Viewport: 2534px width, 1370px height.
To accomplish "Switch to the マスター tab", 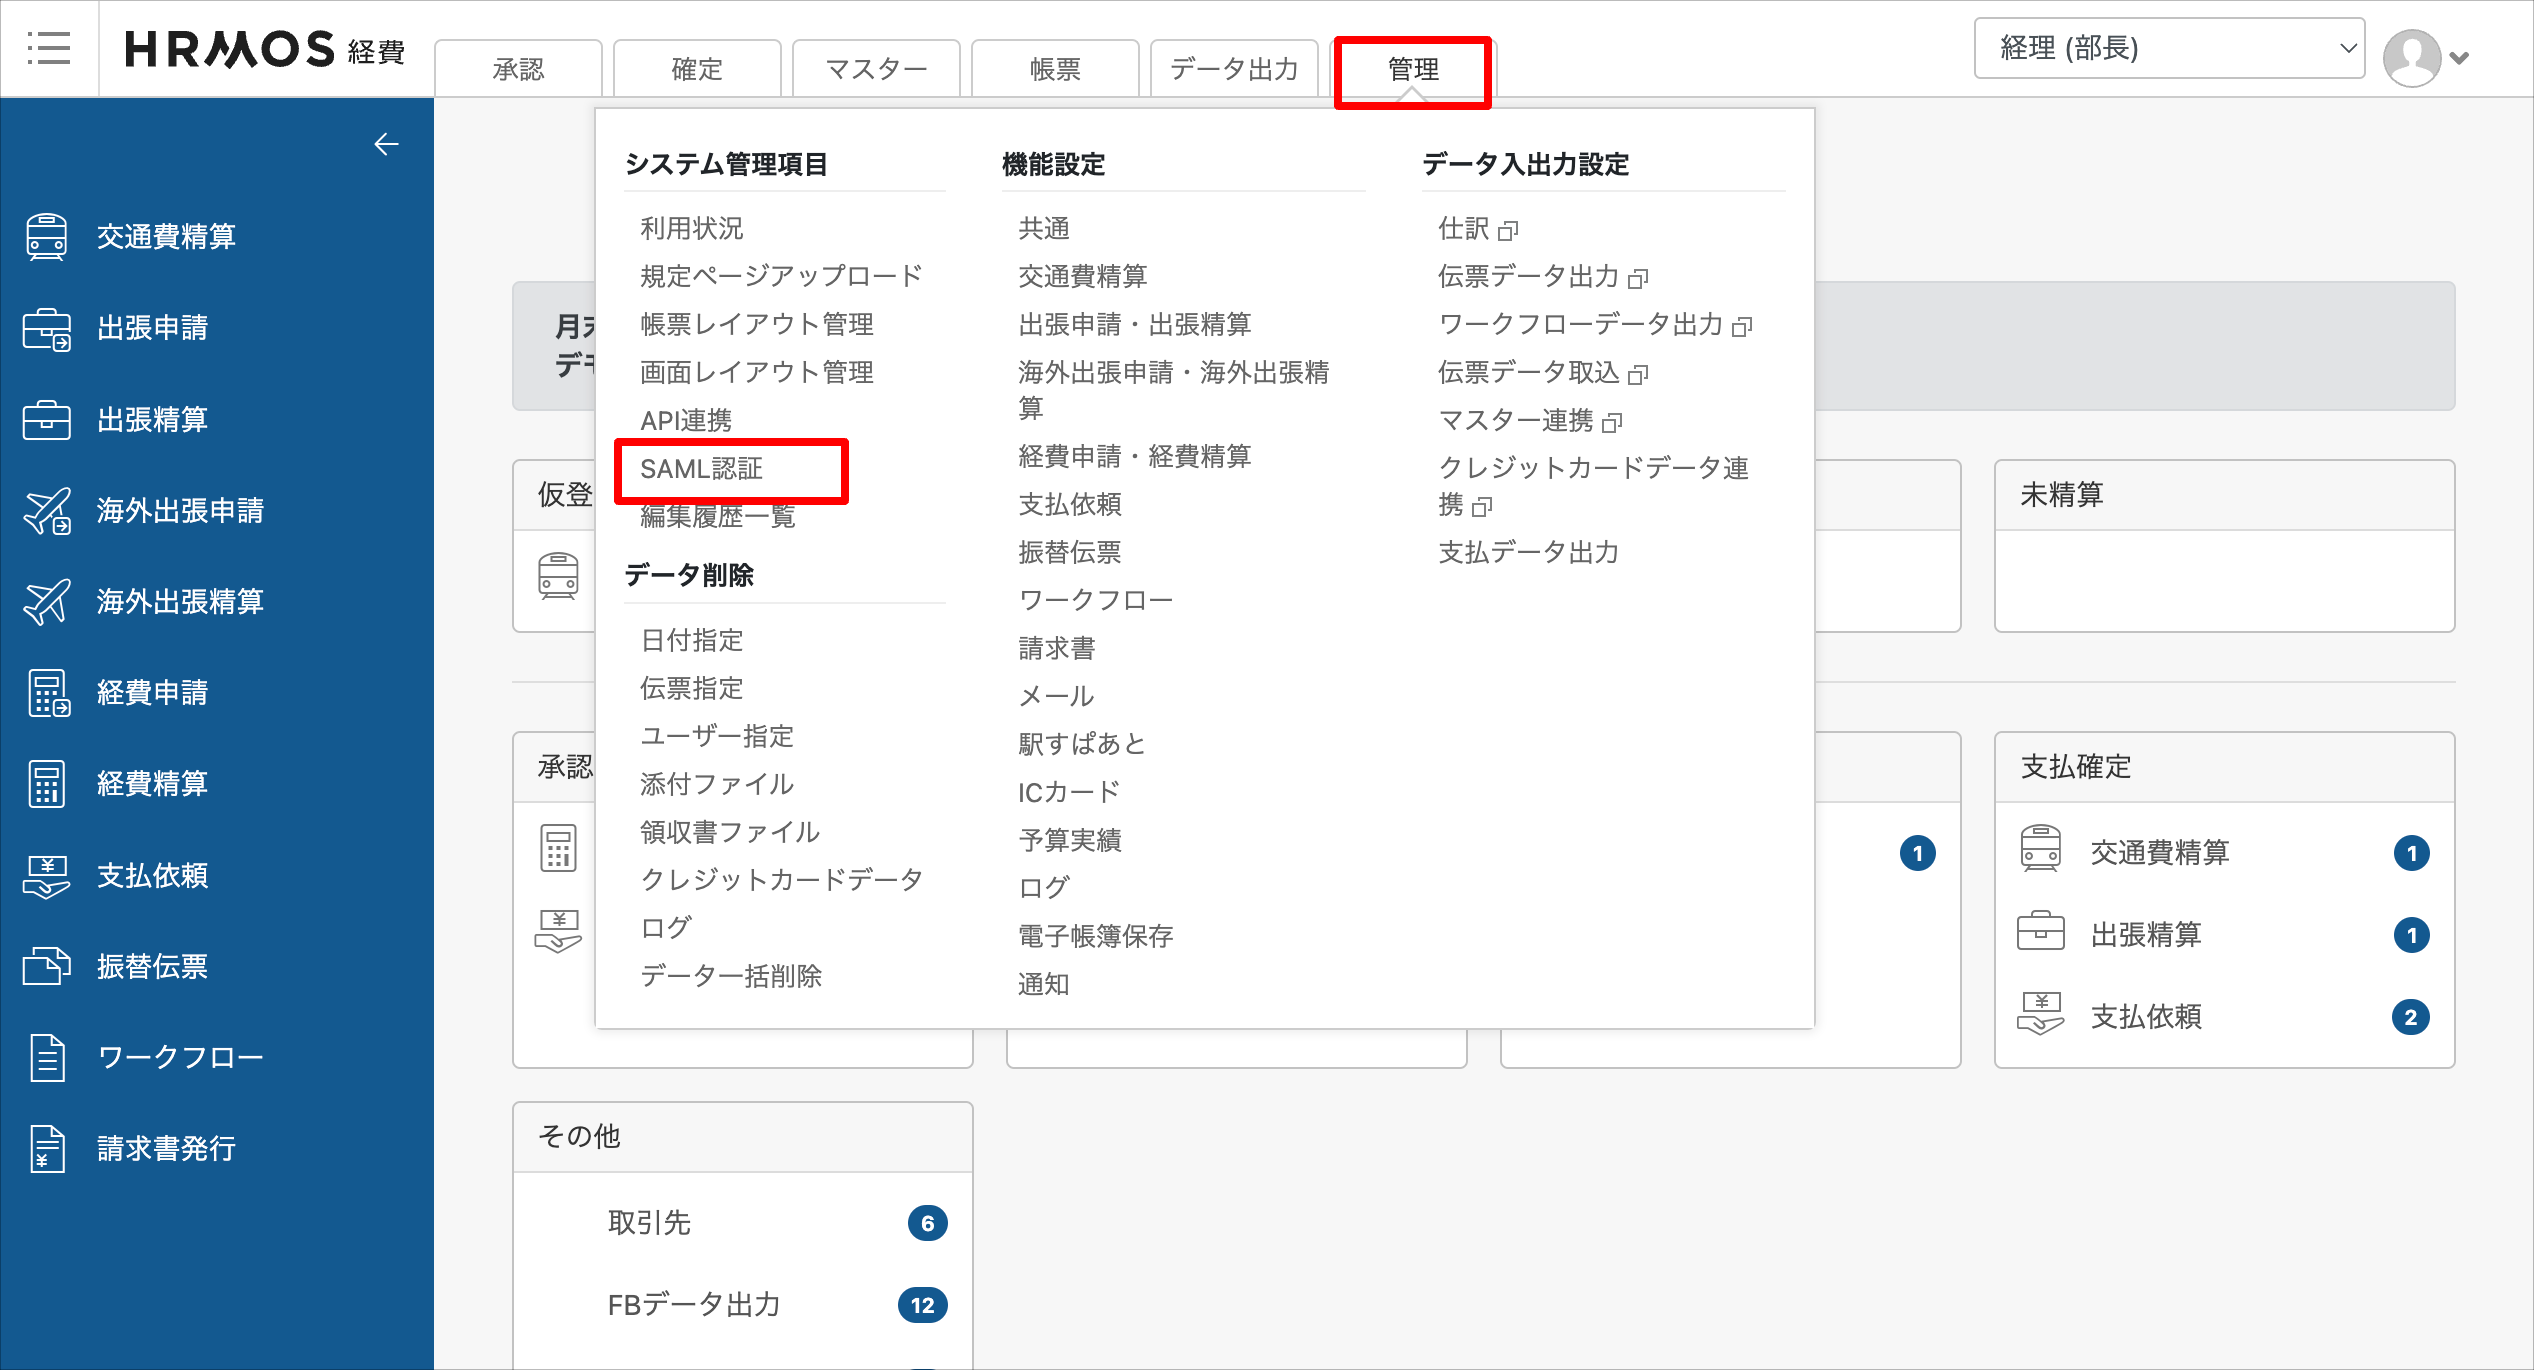I will click(x=875, y=68).
